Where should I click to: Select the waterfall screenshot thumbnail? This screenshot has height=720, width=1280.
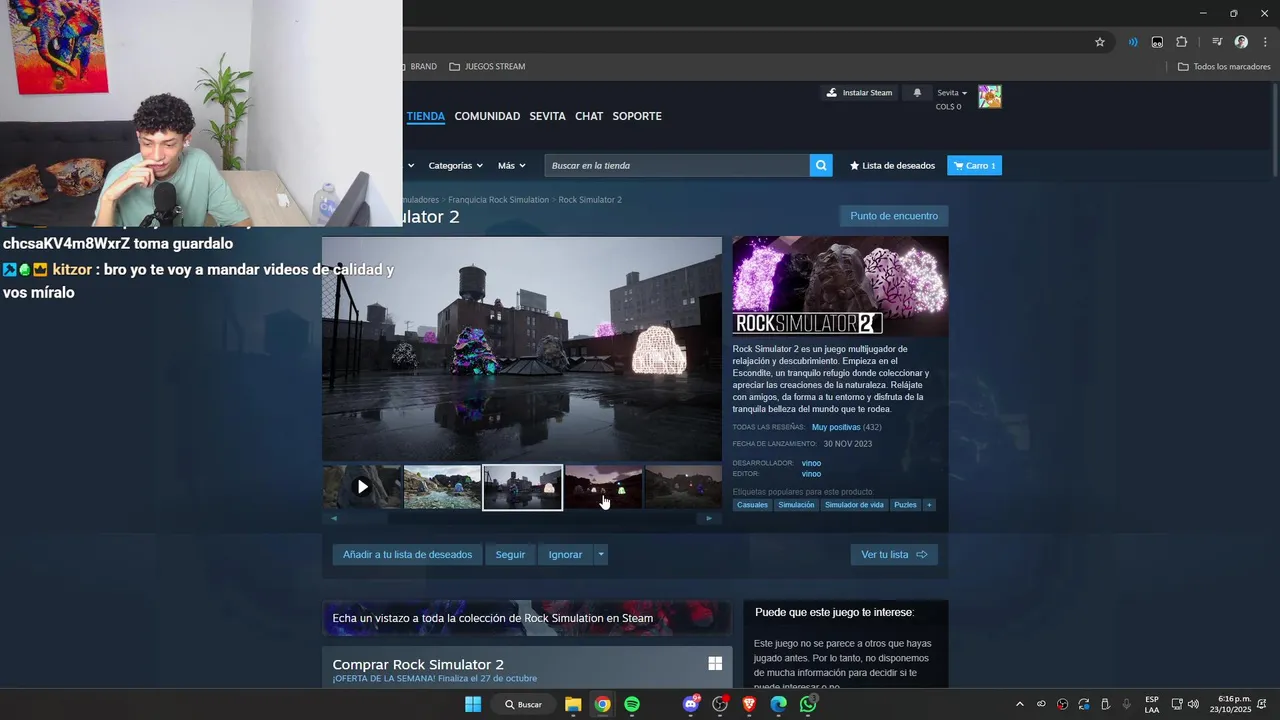(442, 487)
